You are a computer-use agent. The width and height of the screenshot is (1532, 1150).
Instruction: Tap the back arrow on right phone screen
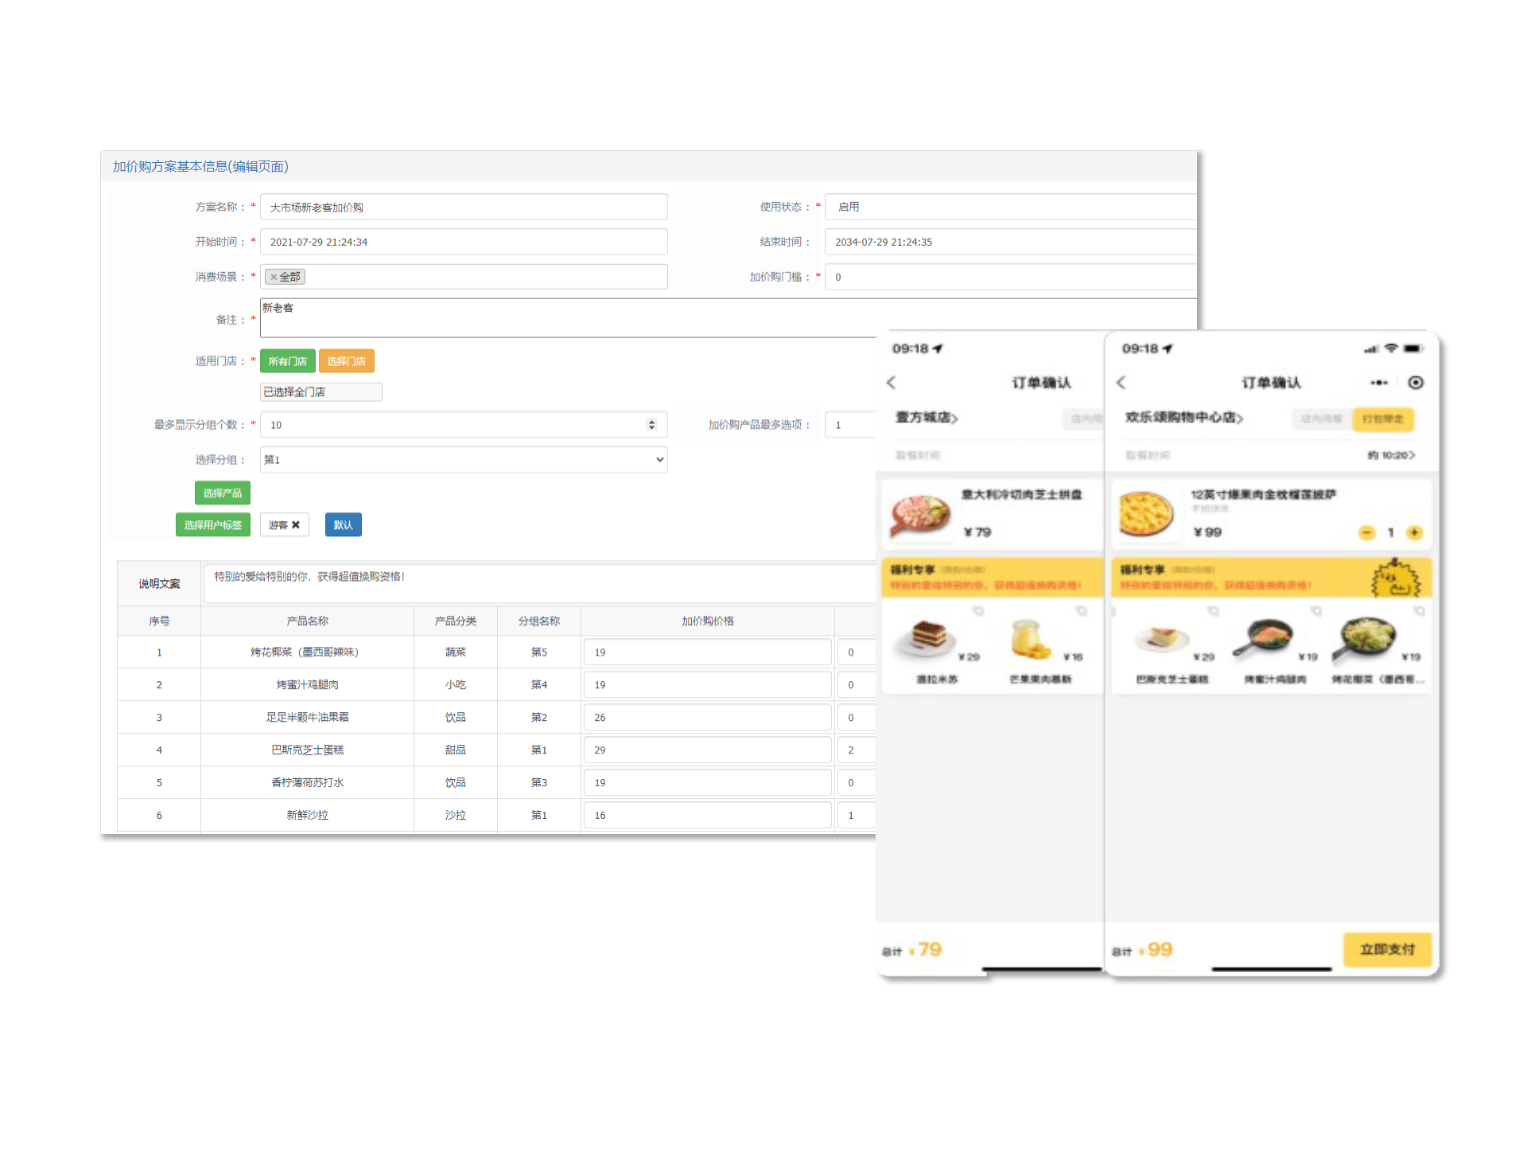[x=1121, y=383]
